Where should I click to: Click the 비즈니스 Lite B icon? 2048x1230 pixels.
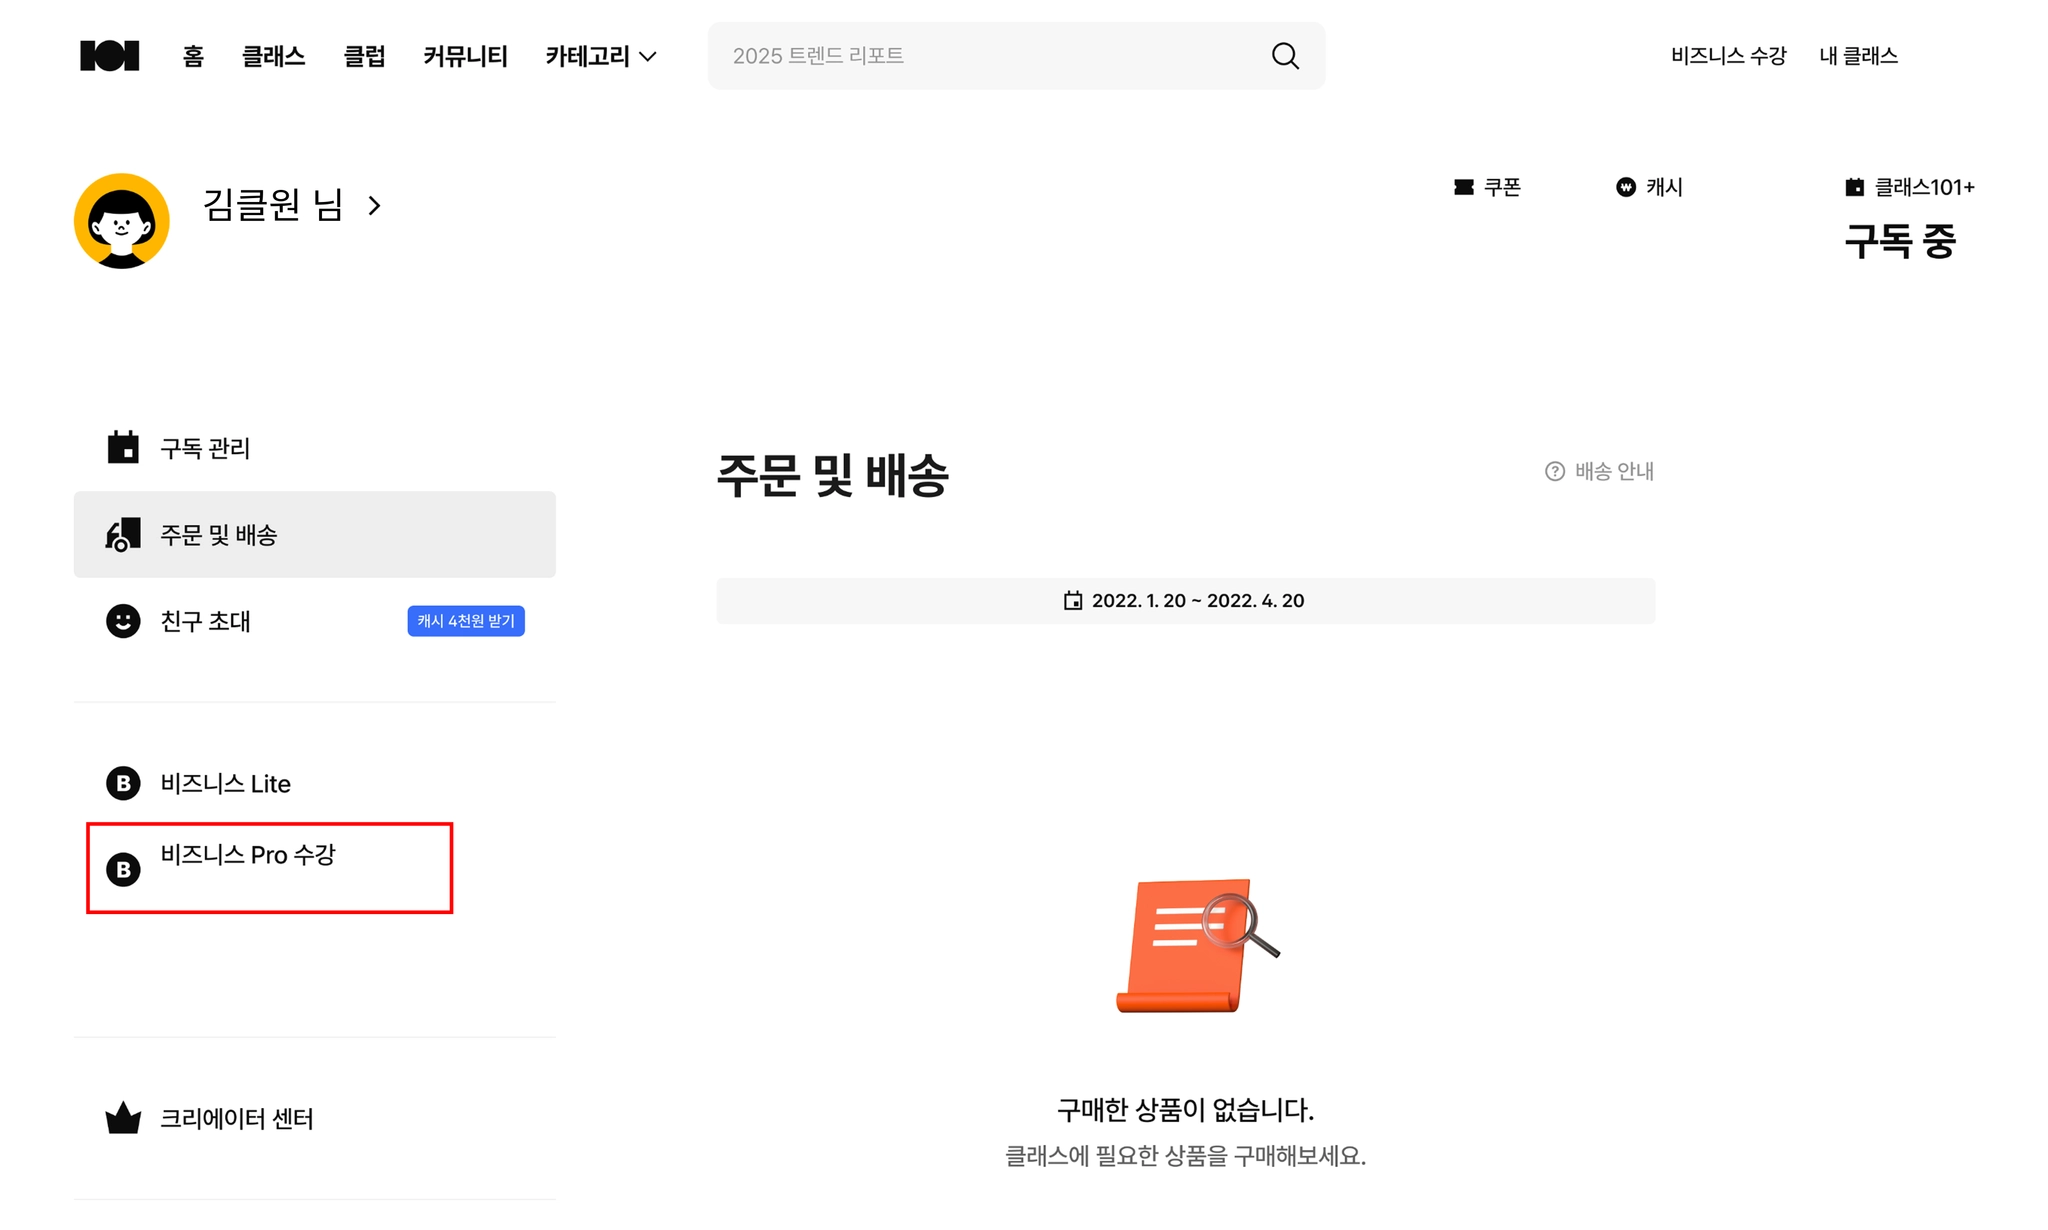pos(123,783)
